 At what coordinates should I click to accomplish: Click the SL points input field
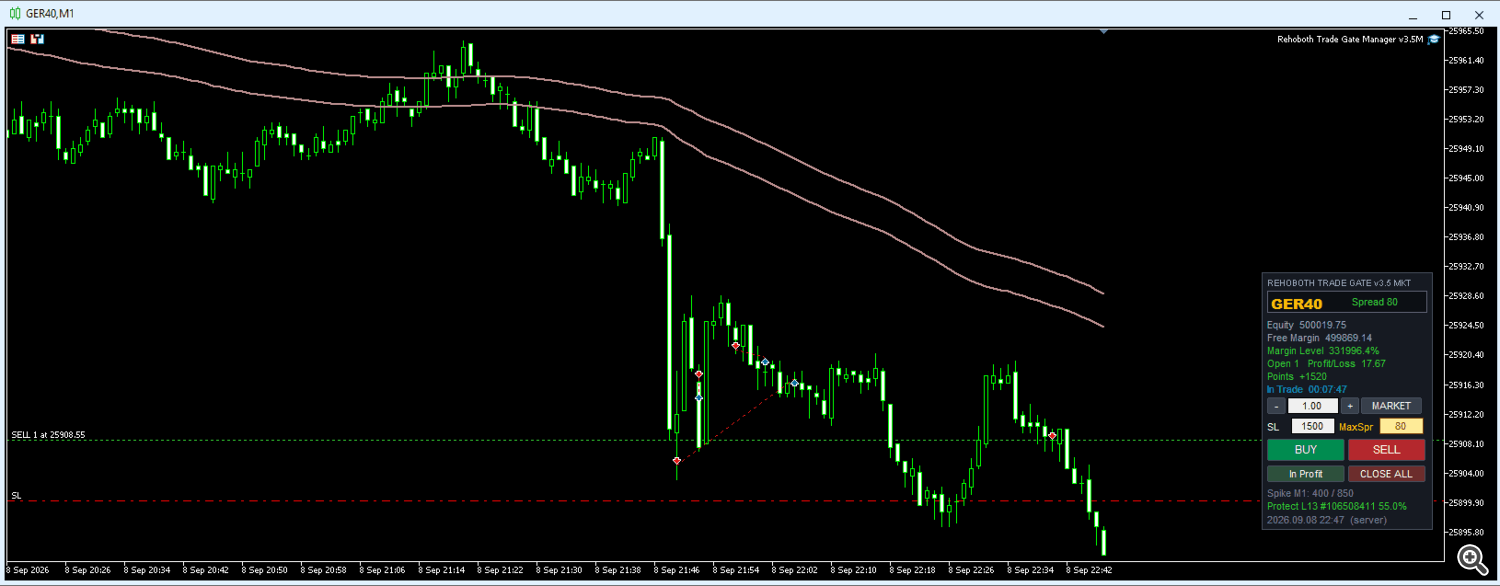(x=1312, y=426)
